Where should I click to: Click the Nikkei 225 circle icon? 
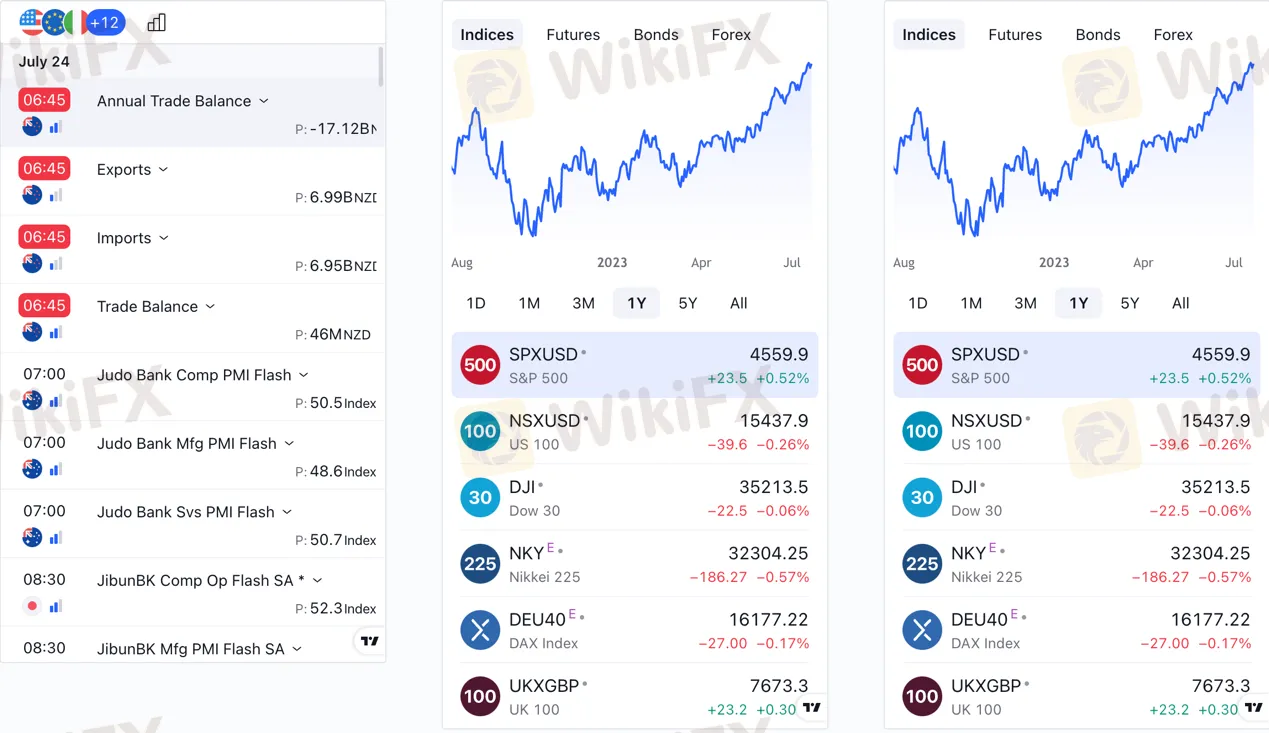(479, 563)
